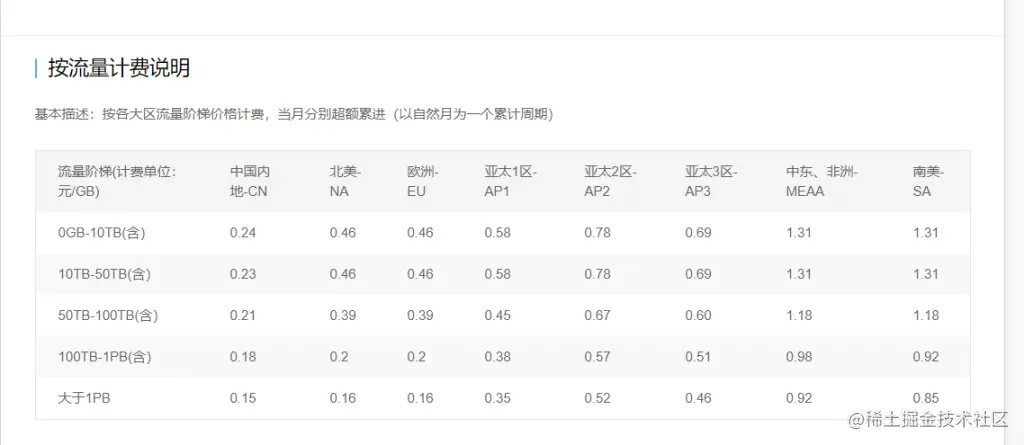
Task: Click the 亚太3区-AP3 column header
Action: [711, 182]
